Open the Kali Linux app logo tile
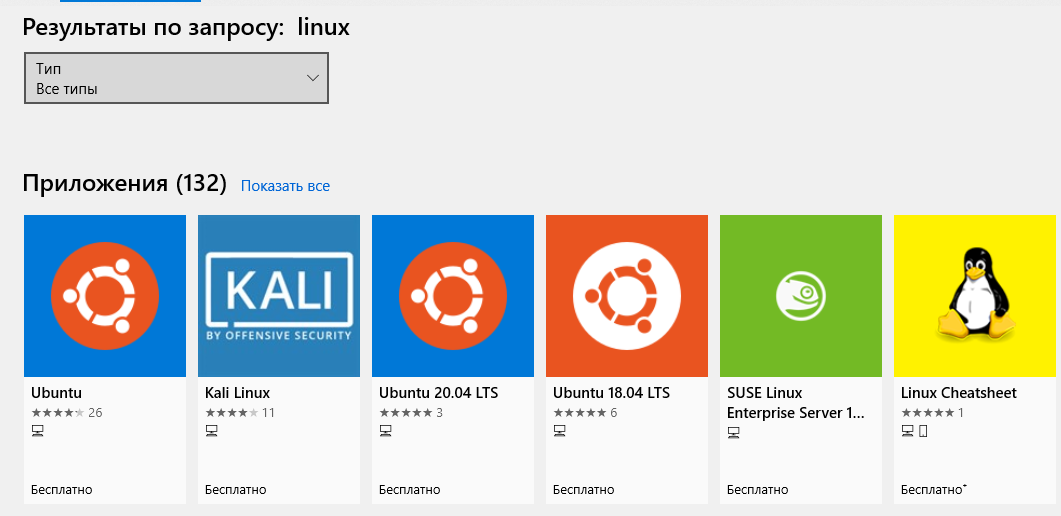 point(279,296)
